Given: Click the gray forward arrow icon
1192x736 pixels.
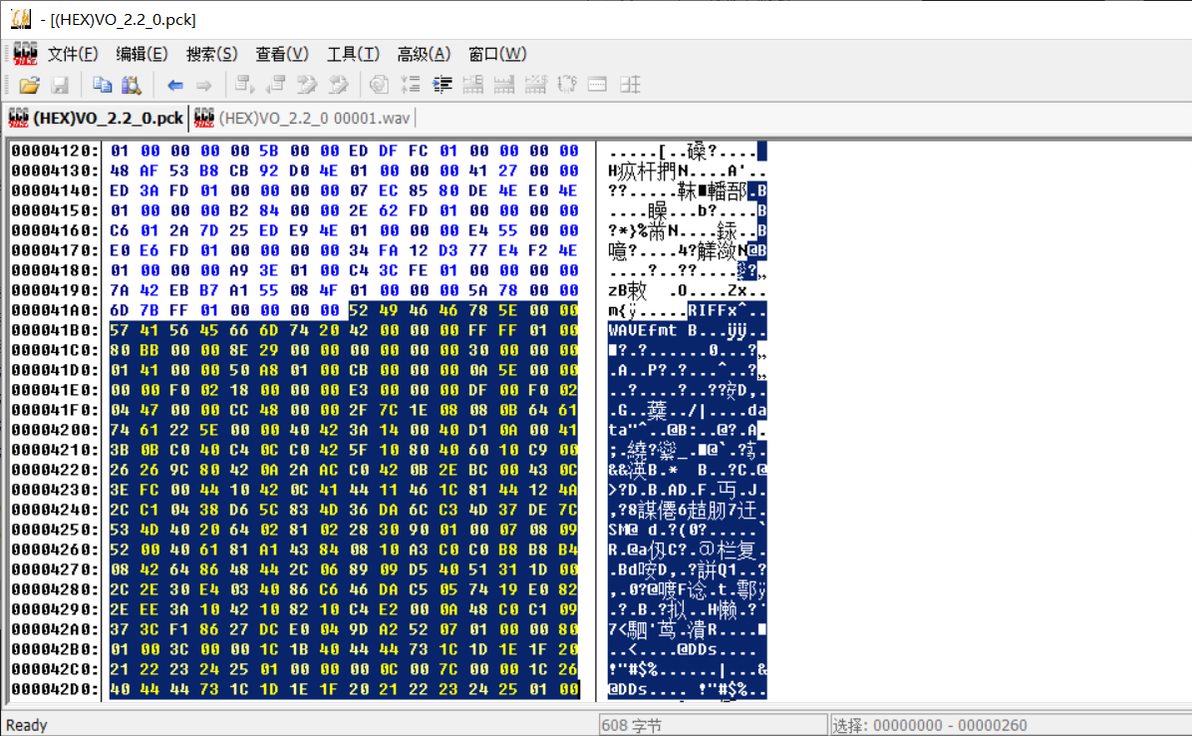Looking at the screenshot, I should pos(204,85).
